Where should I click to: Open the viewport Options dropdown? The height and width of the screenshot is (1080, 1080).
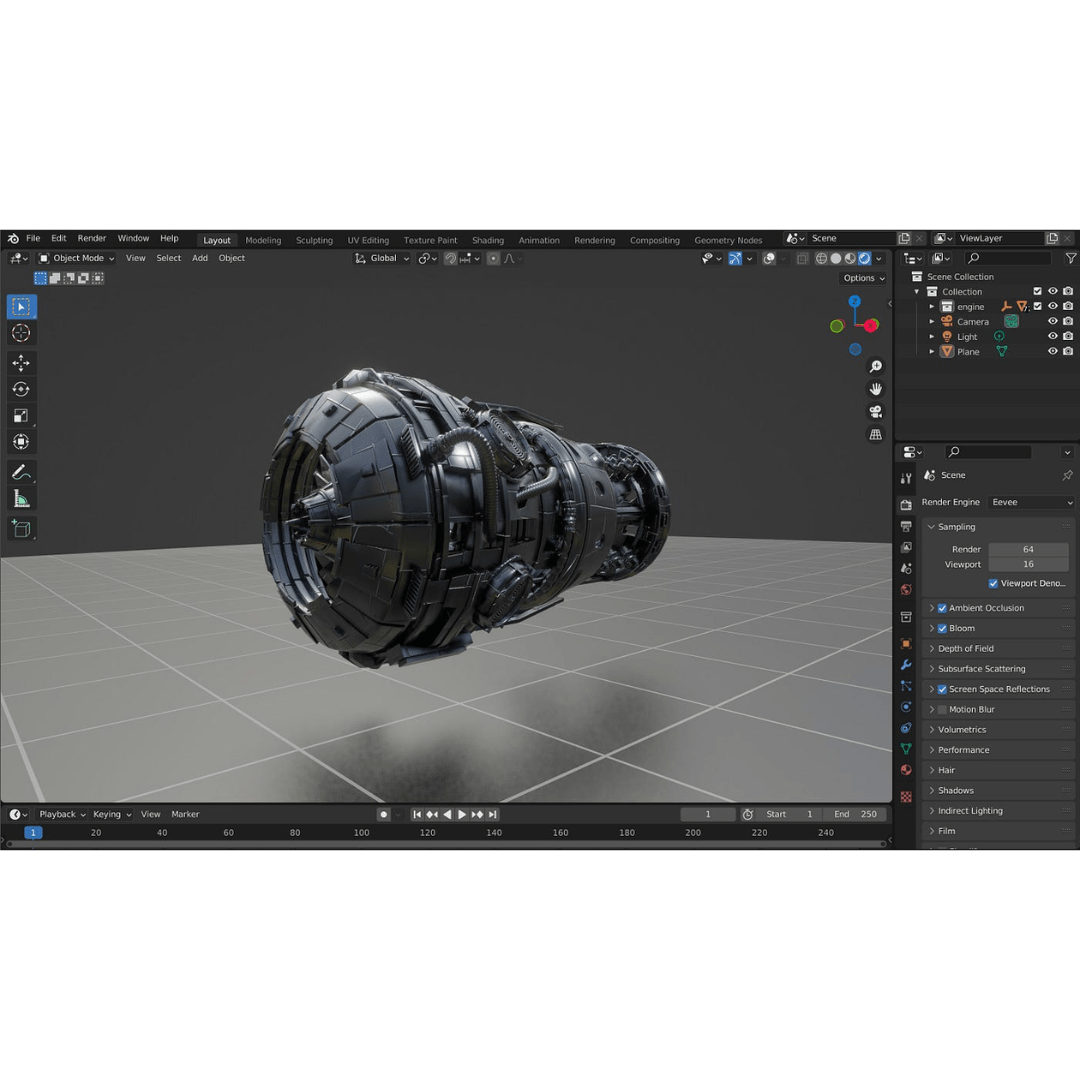click(864, 278)
